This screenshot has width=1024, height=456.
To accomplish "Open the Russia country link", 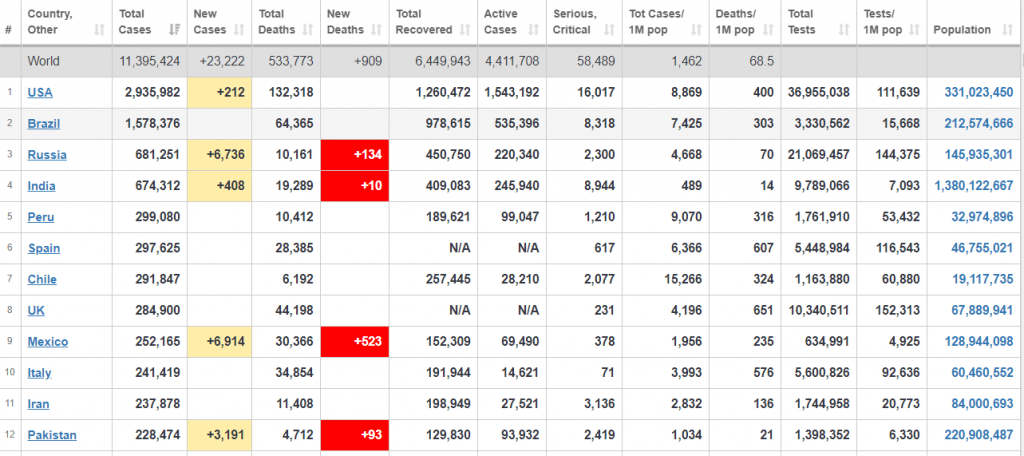I will coord(47,155).
